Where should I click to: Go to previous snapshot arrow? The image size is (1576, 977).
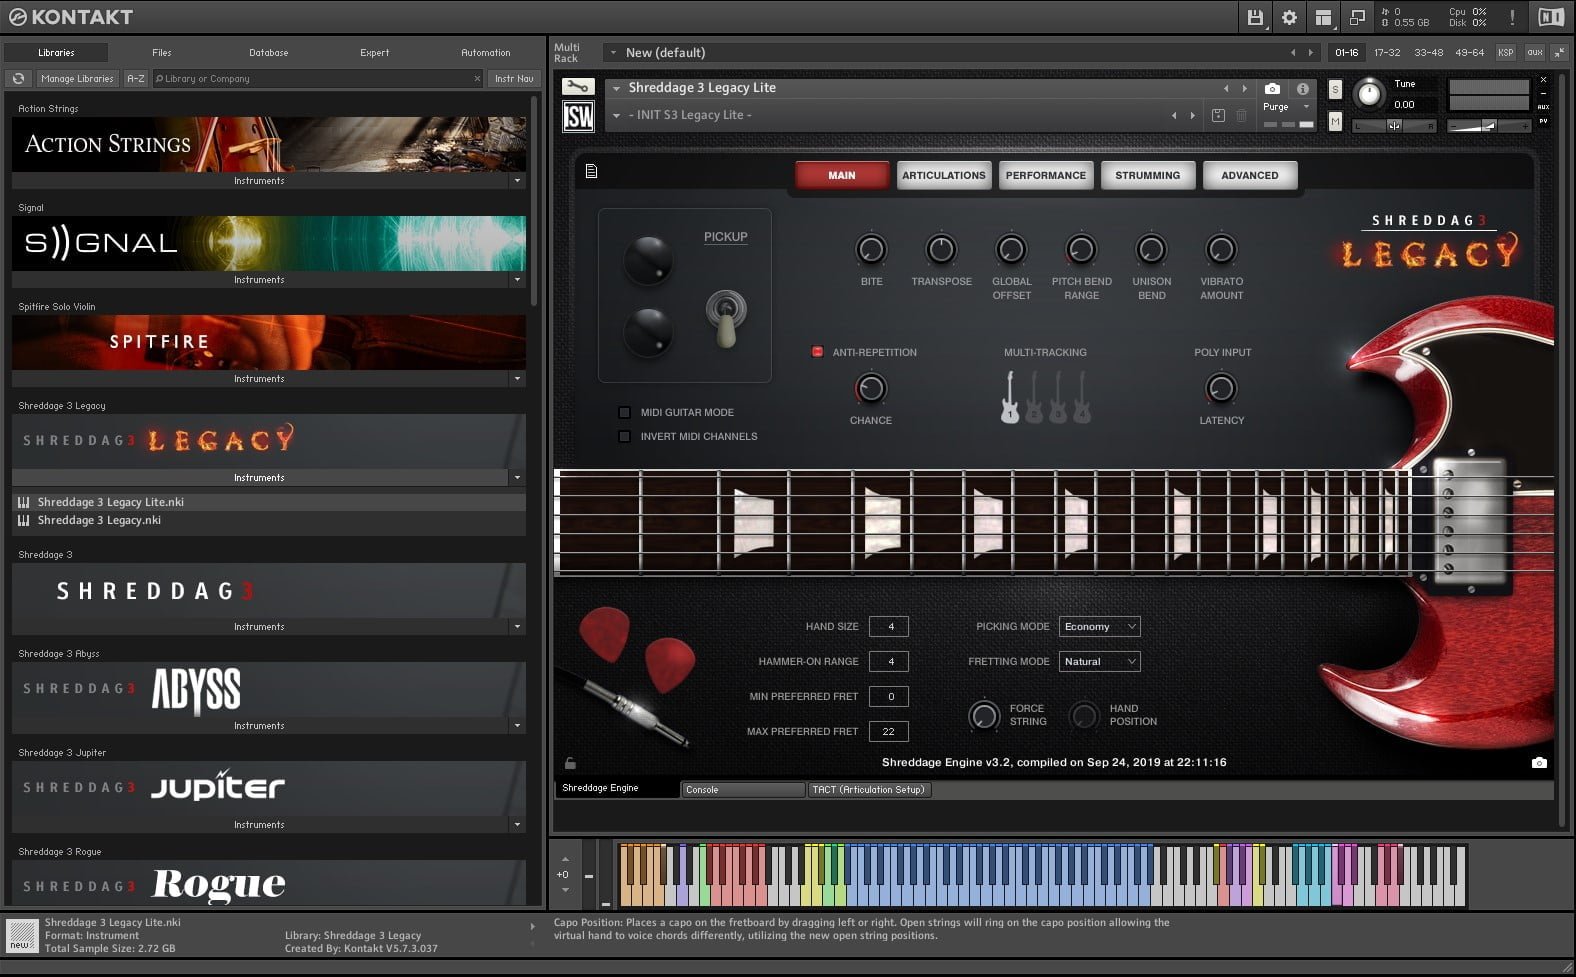(x=1174, y=115)
